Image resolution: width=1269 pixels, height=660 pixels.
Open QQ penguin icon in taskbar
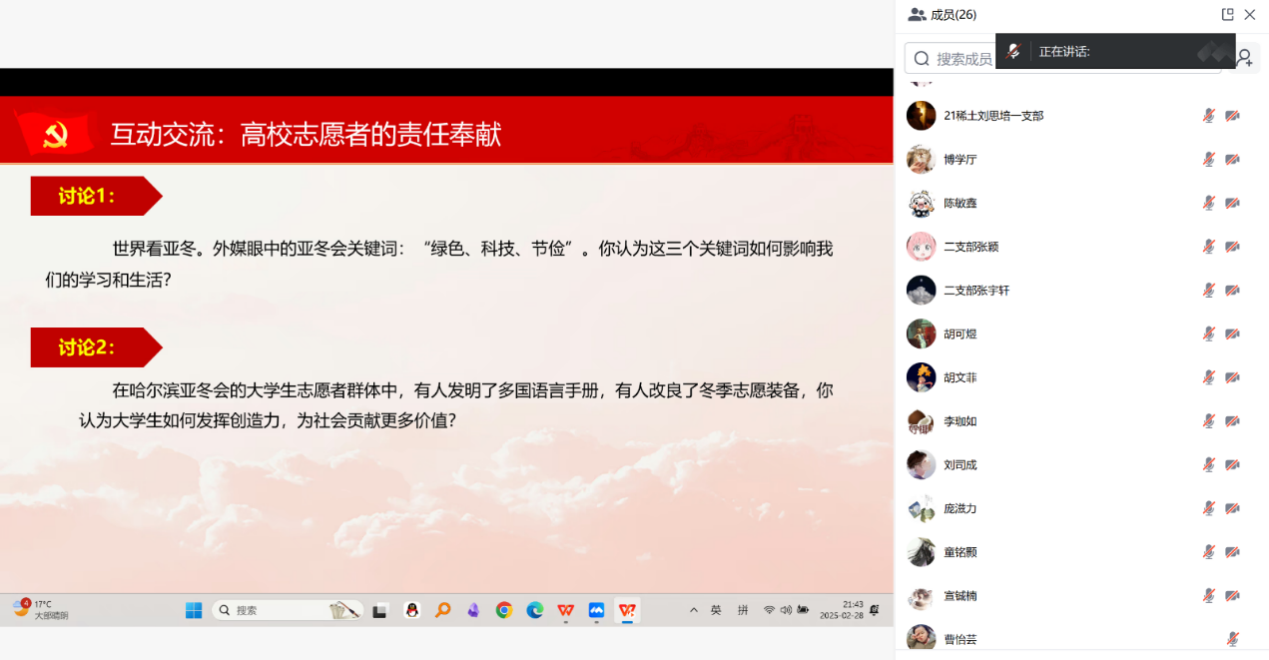pyautogui.click(x=411, y=610)
